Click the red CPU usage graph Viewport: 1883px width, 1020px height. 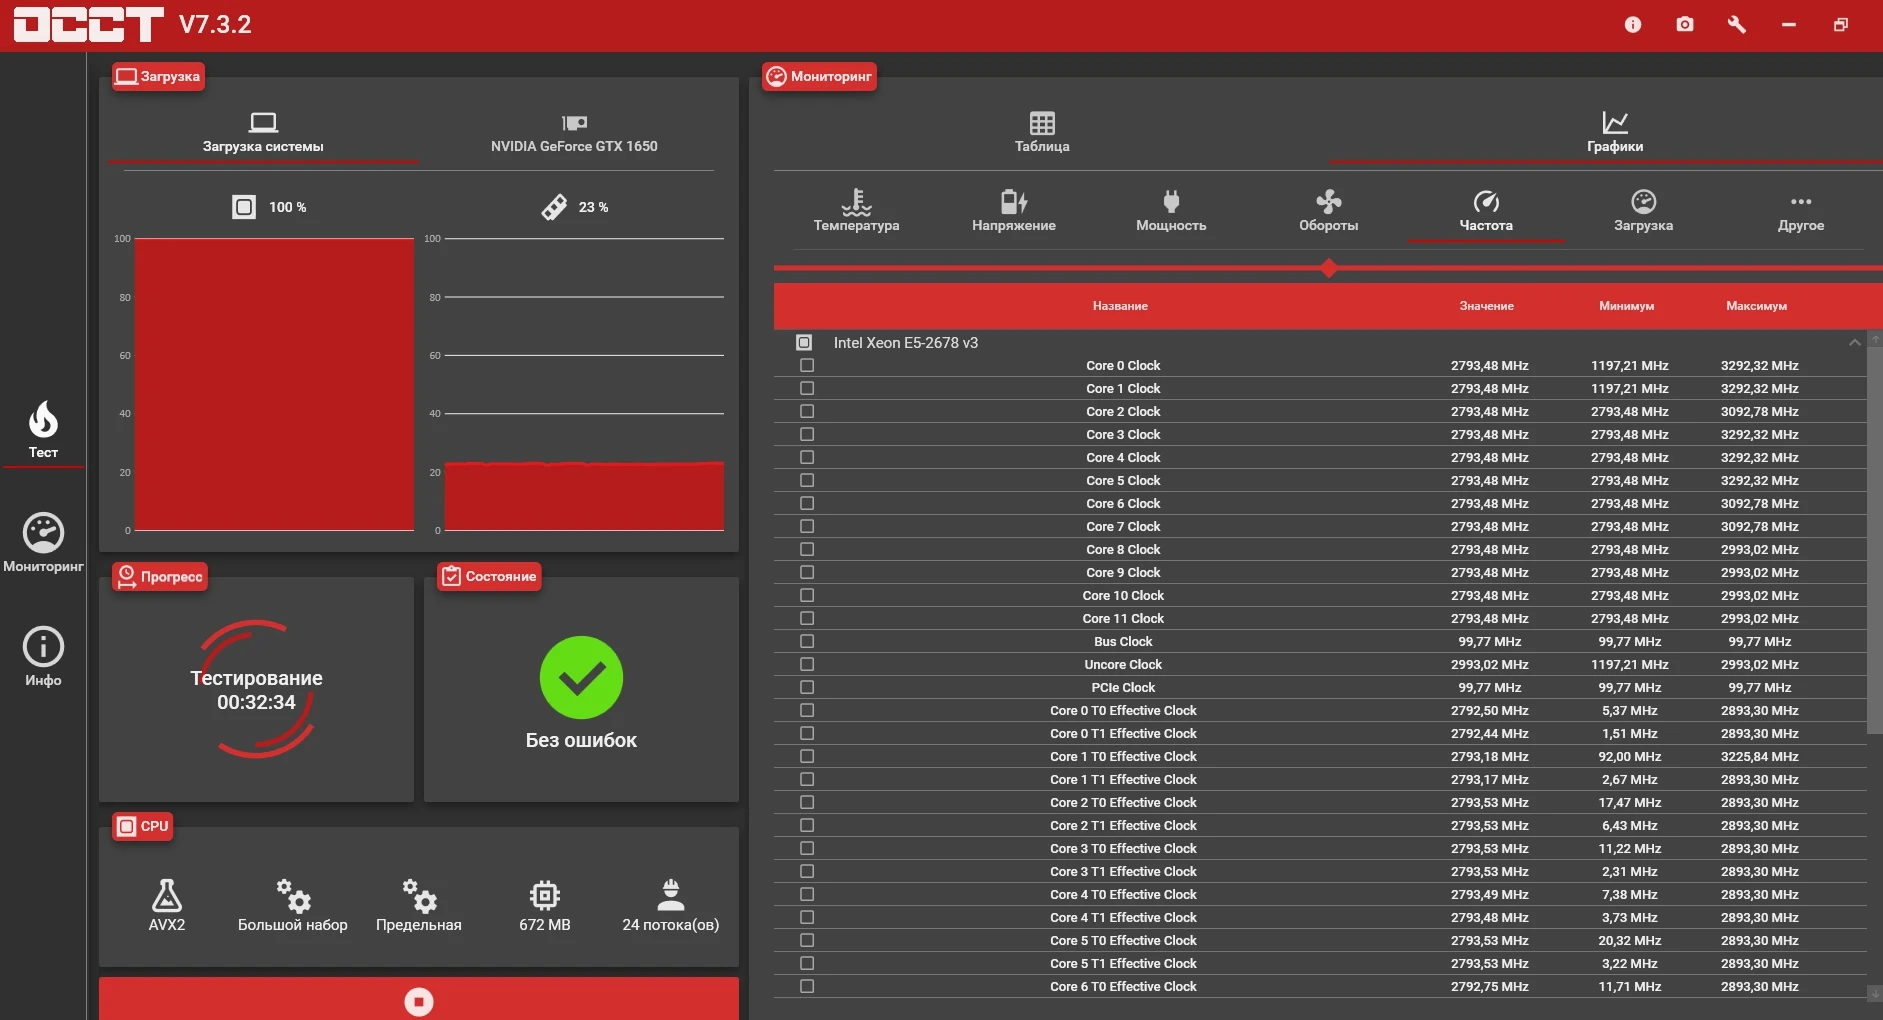click(x=274, y=384)
